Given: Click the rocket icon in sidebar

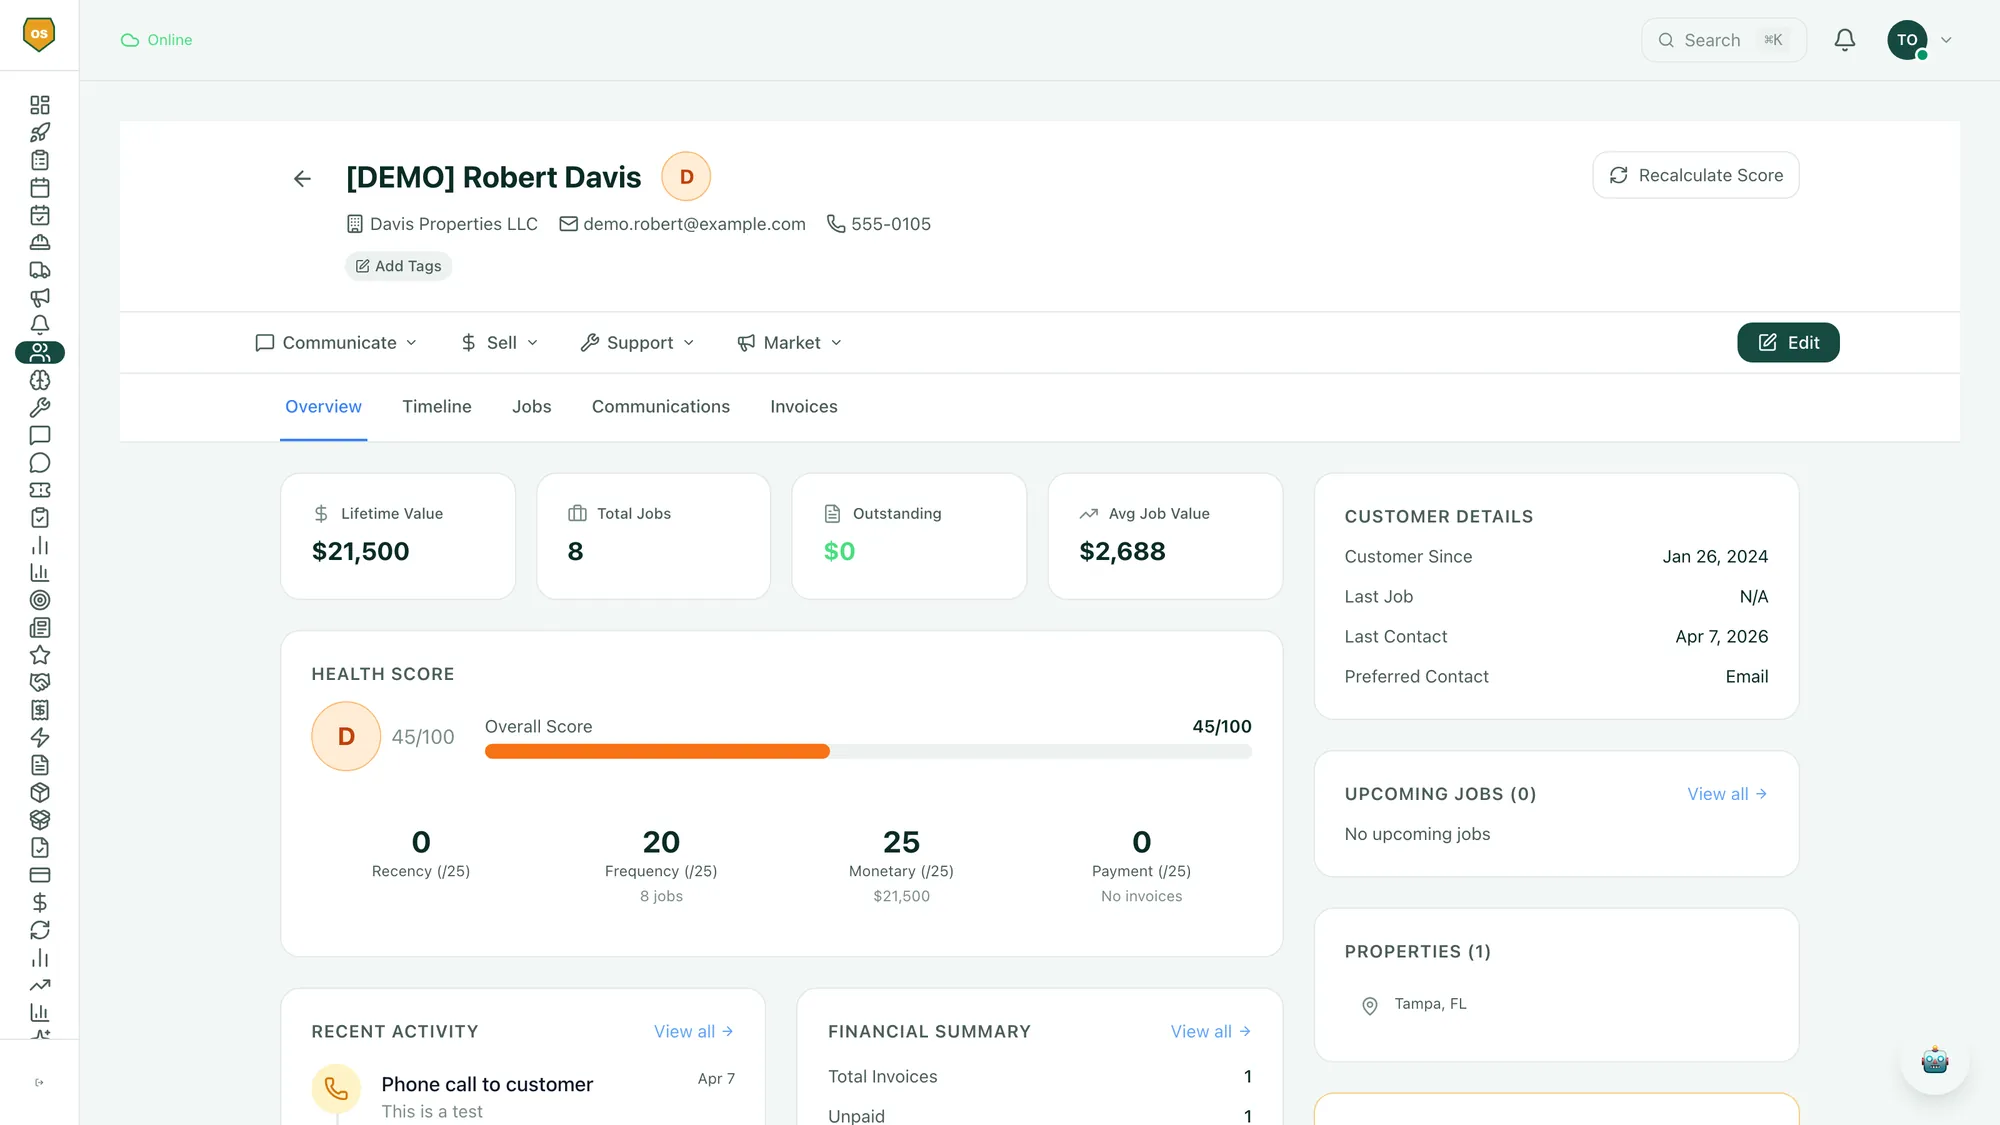Looking at the screenshot, I should [39, 132].
